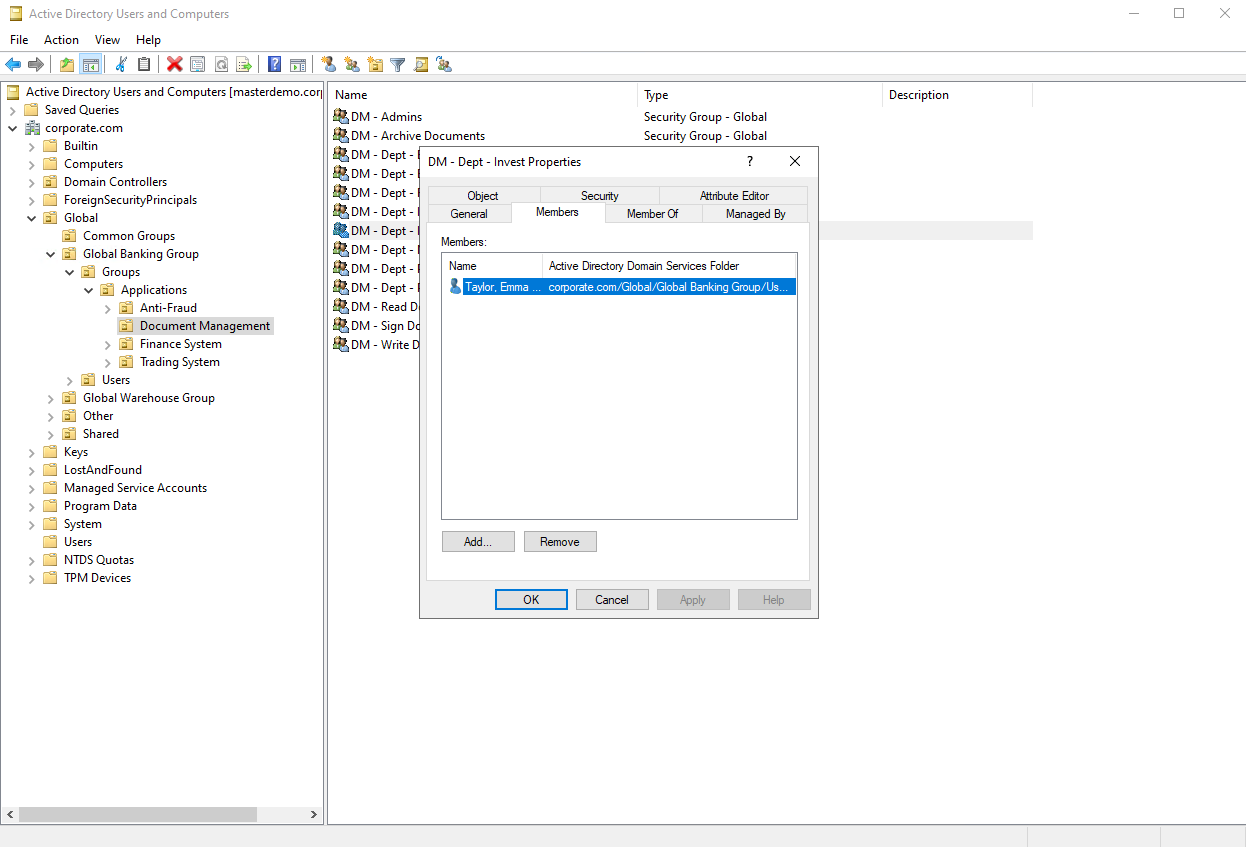Open the Action menu
The width and height of the screenshot is (1246, 847).
[61, 40]
